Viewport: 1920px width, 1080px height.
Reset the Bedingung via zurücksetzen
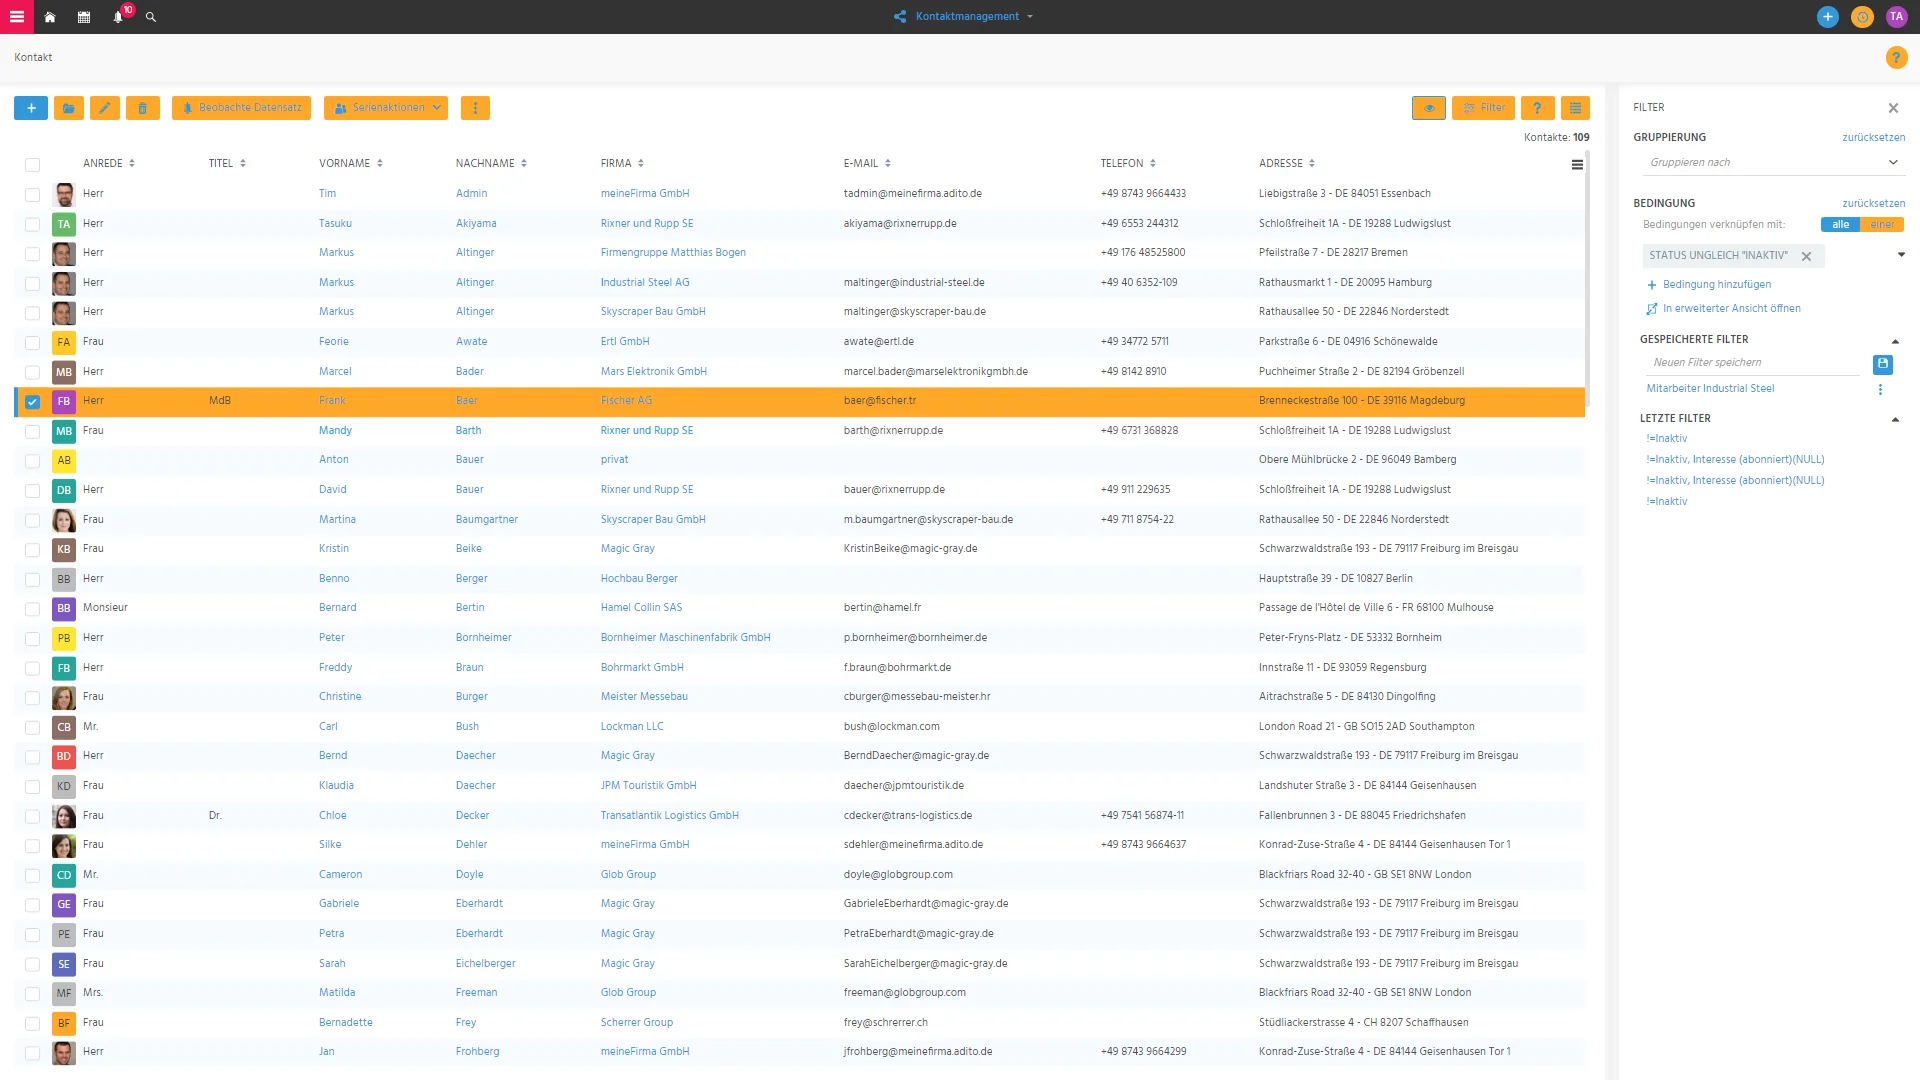1873,204
